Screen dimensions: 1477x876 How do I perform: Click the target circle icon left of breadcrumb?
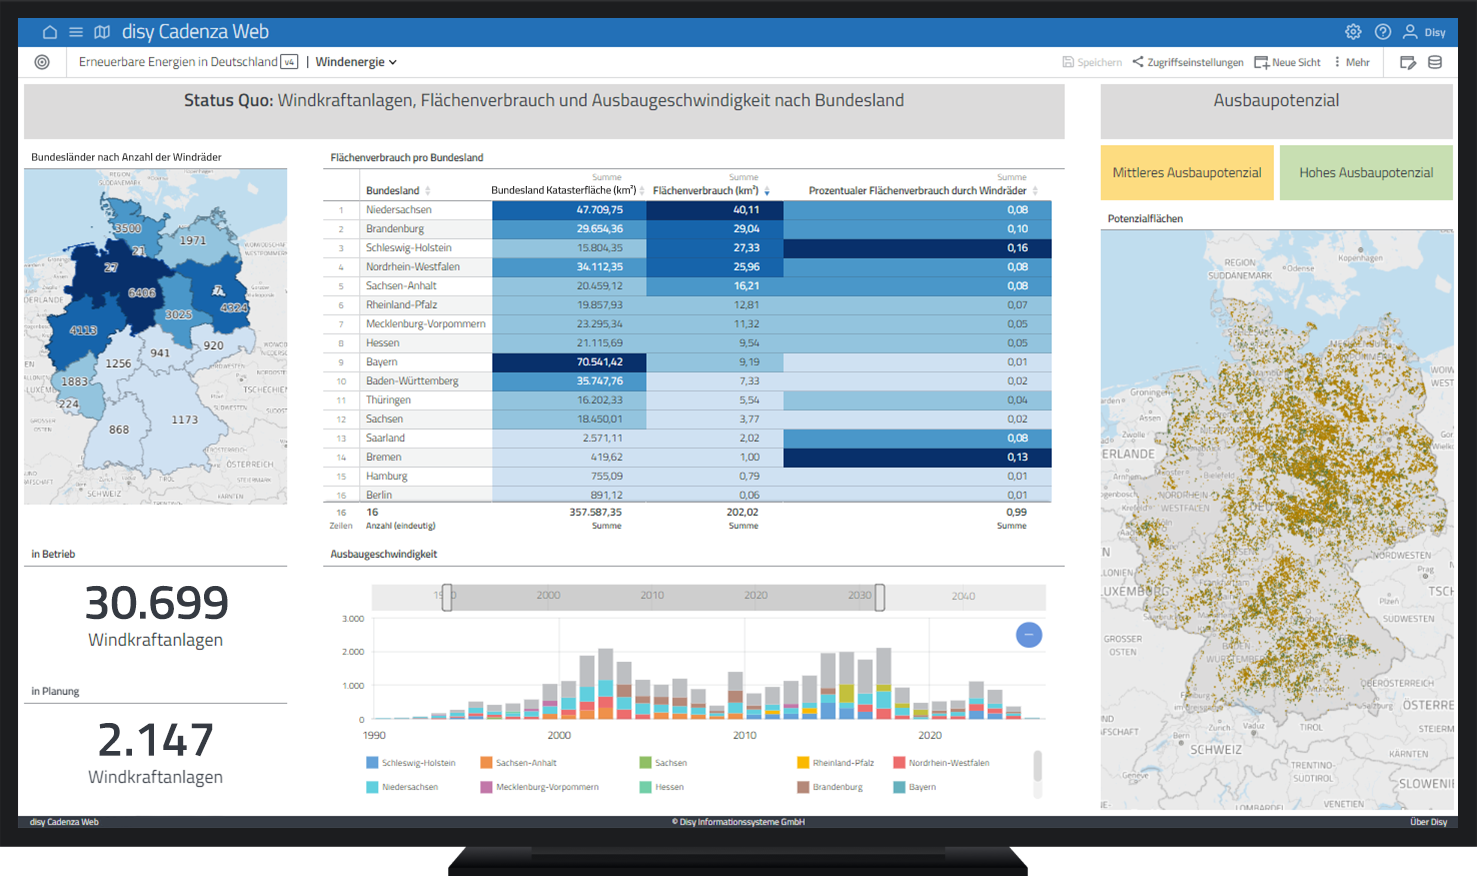click(x=41, y=61)
